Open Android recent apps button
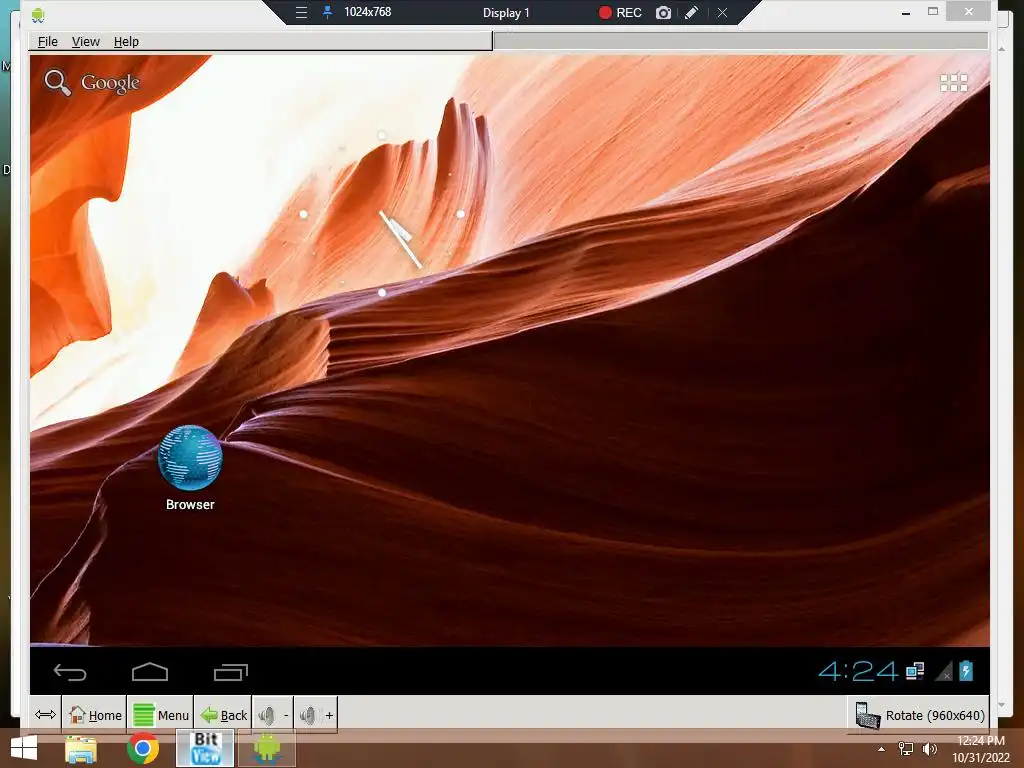The width and height of the screenshot is (1024, 768). click(x=231, y=671)
